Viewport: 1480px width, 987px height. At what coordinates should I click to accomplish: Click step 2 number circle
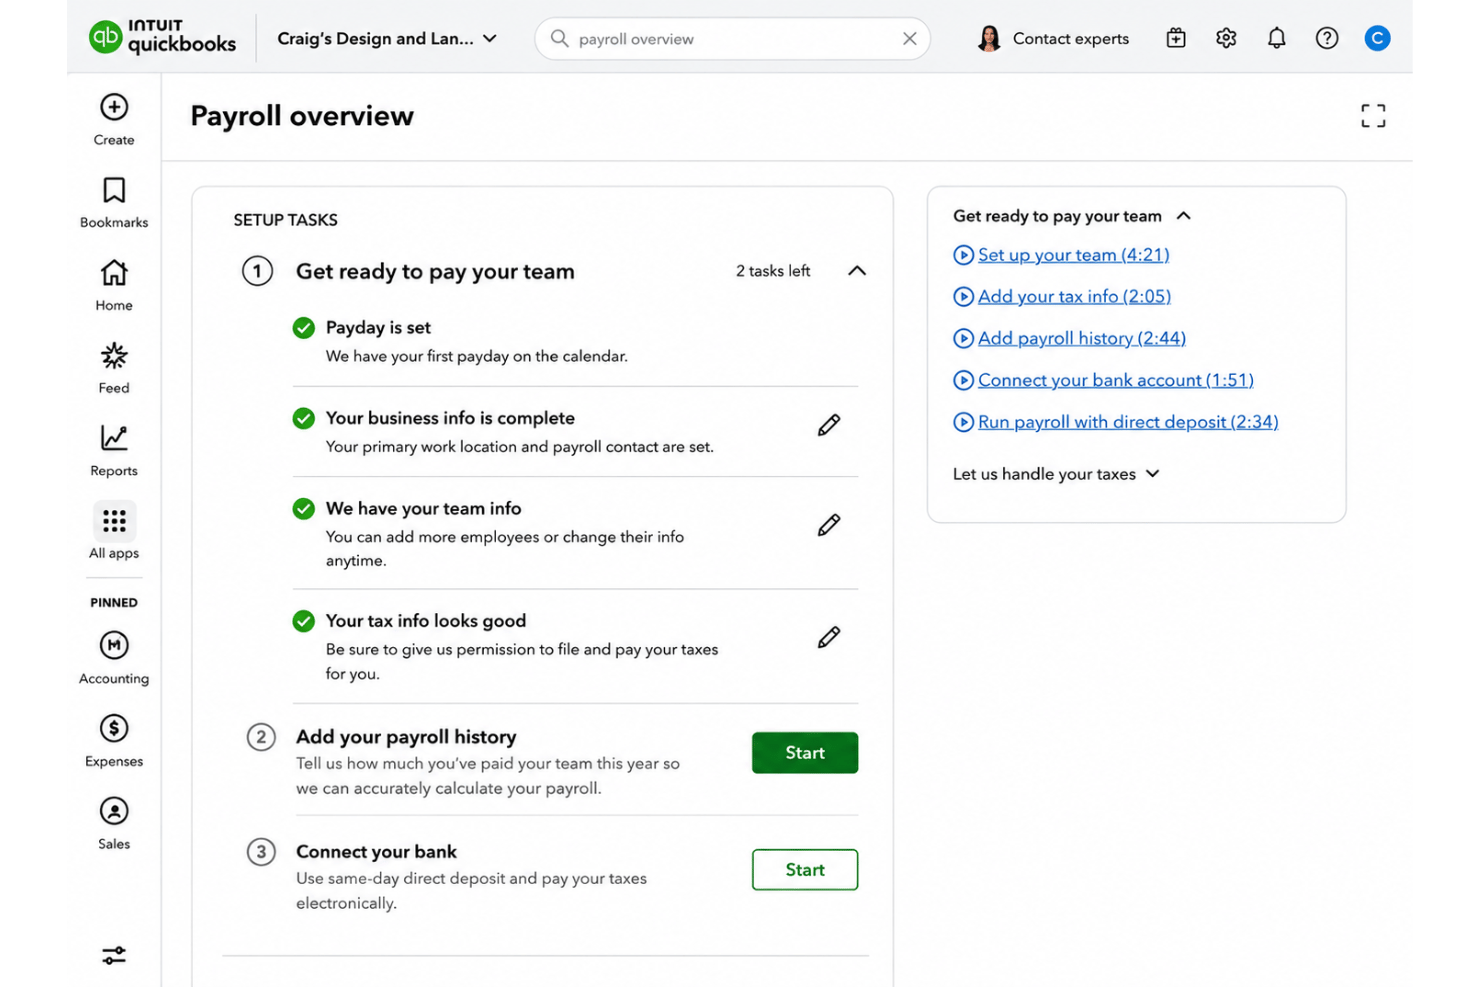(x=261, y=737)
